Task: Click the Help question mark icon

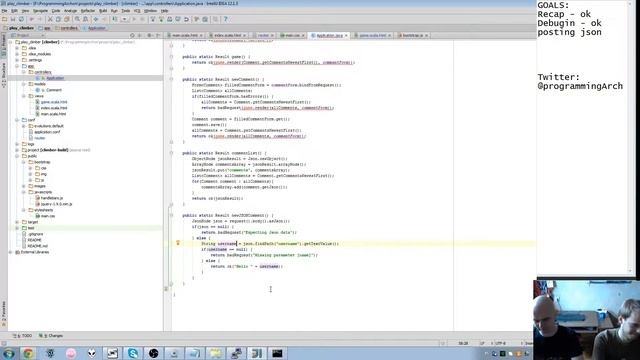Action: 225,19
